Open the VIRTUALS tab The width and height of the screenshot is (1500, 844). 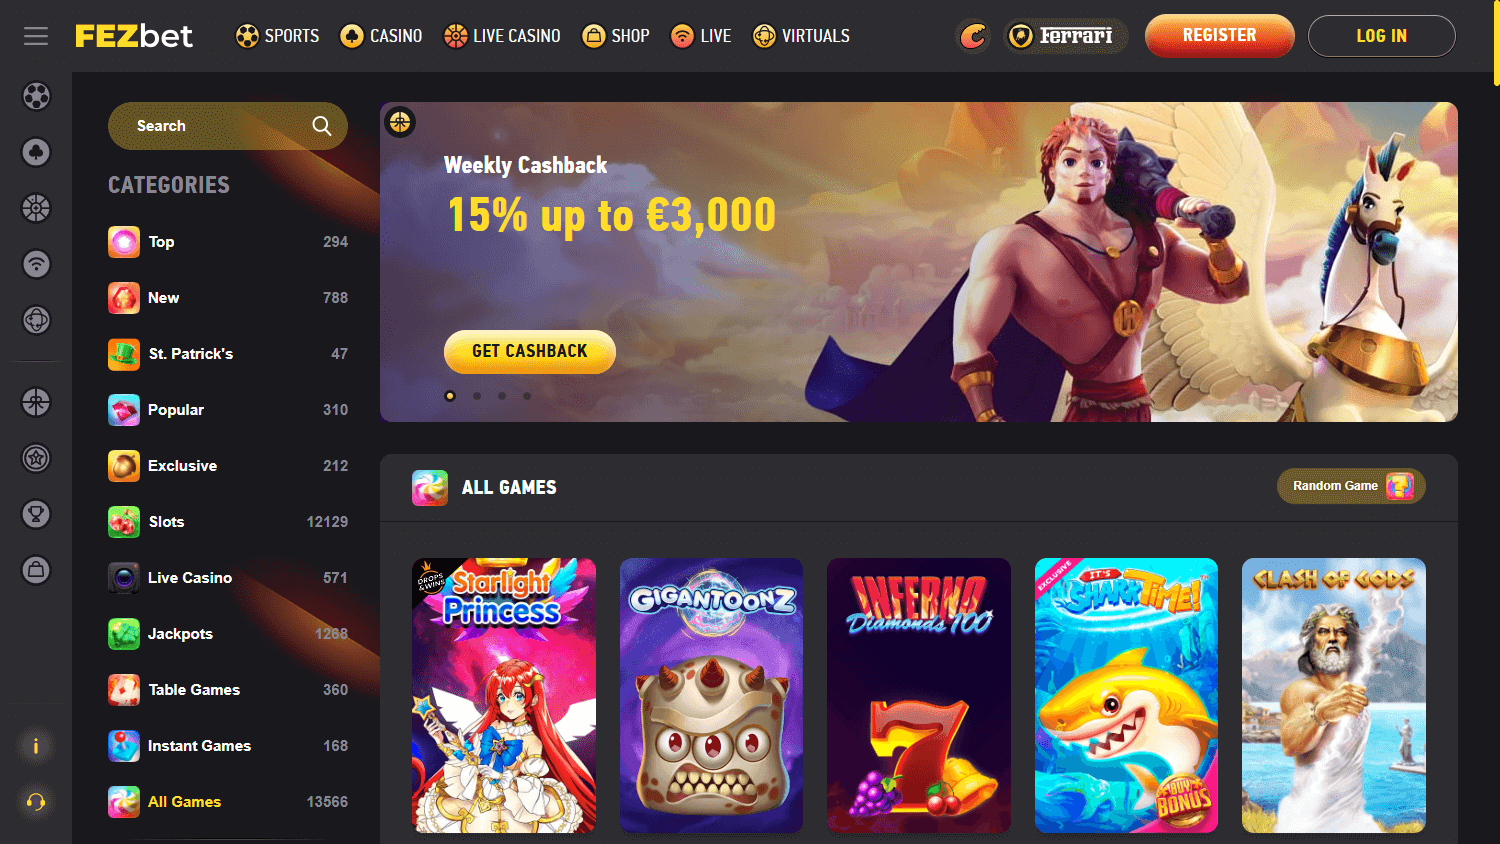click(801, 36)
